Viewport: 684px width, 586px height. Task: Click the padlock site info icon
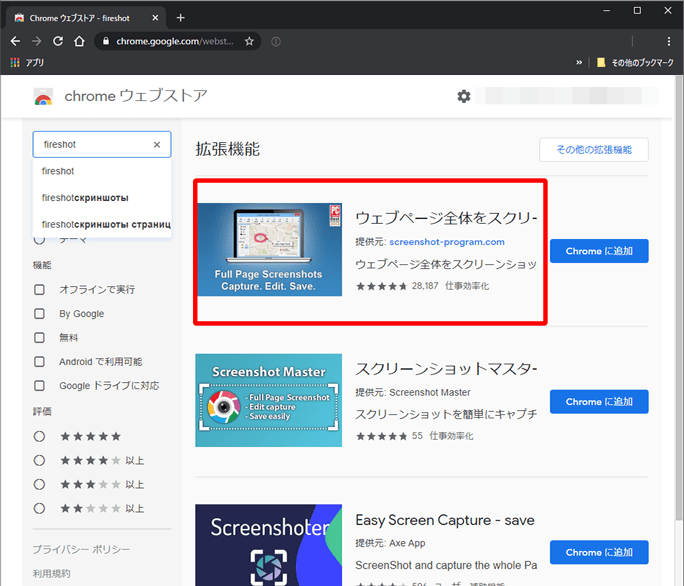point(105,41)
